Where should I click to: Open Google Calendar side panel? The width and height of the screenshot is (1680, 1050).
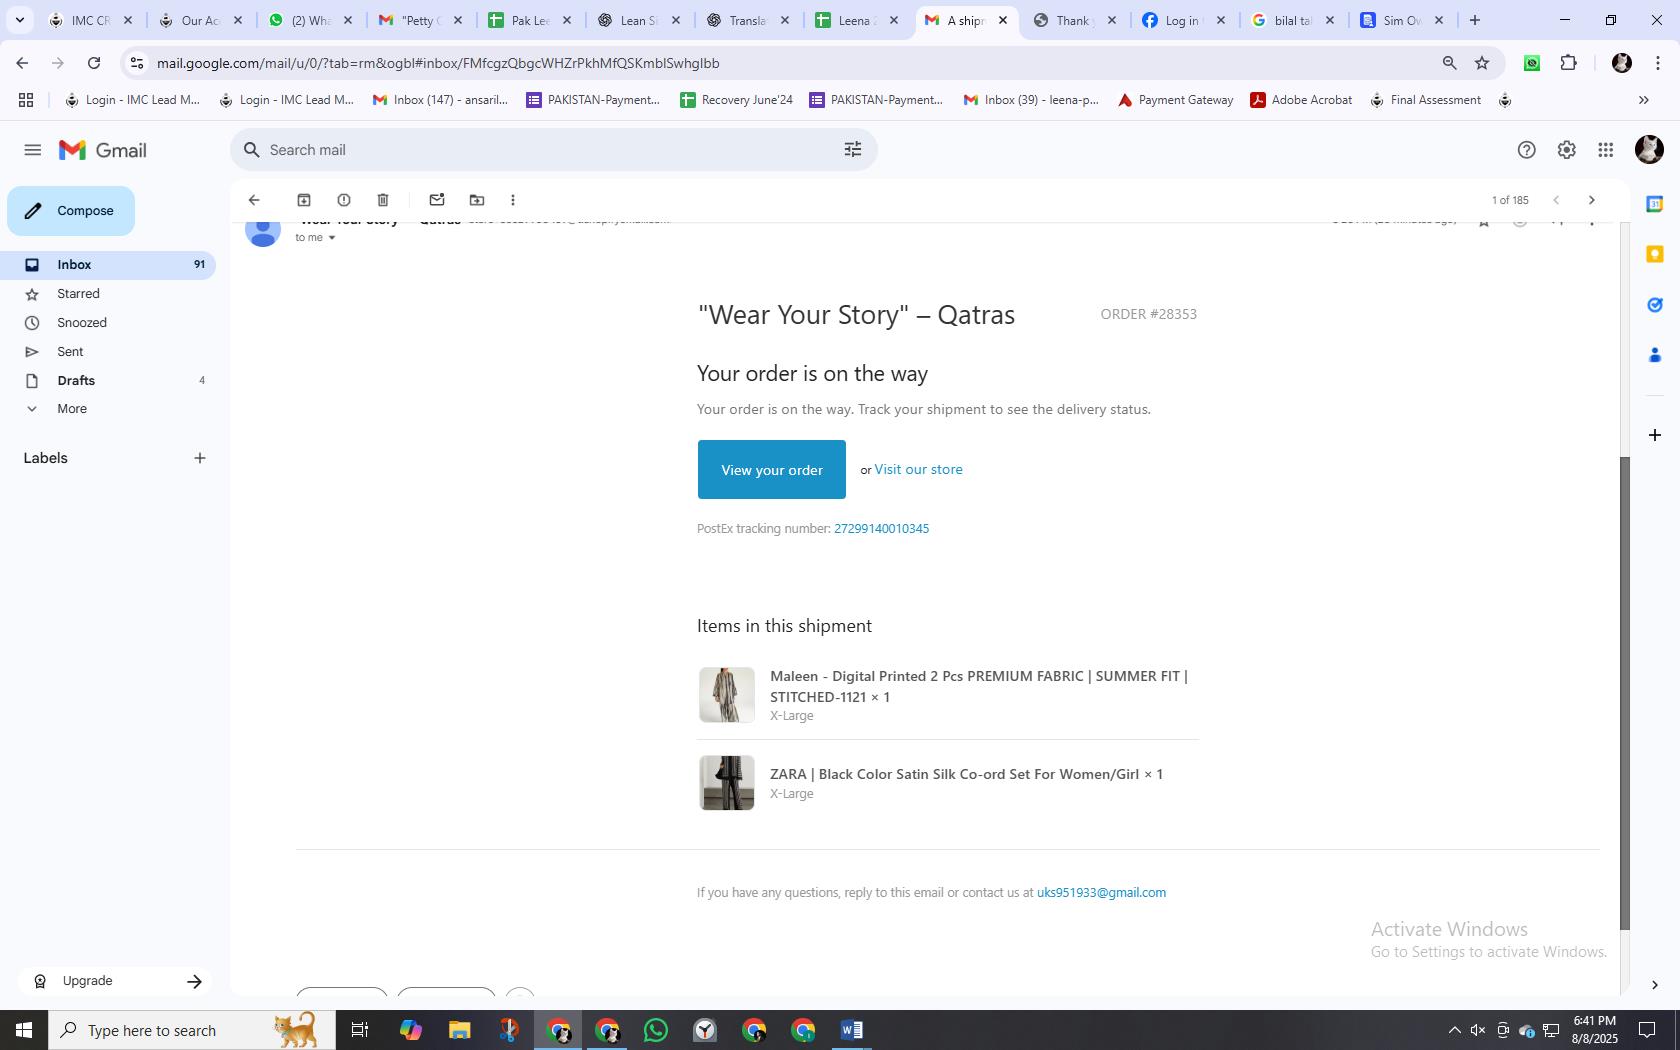click(1655, 204)
